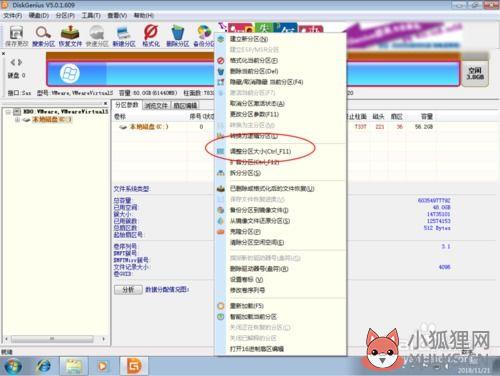Click the Save Changes (保存更改) toolbar icon
Screen dimensions: 500x376
point(17,36)
